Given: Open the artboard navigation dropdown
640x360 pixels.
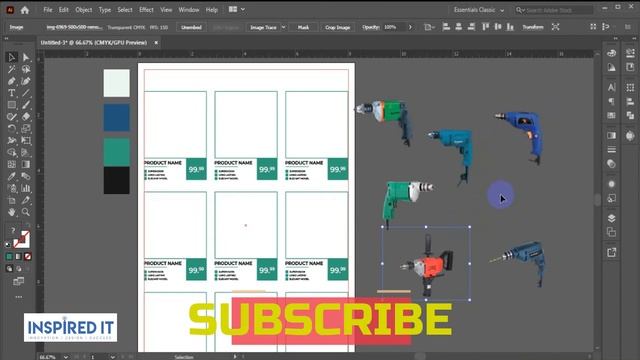Looking at the screenshot, I should (112, 357).
